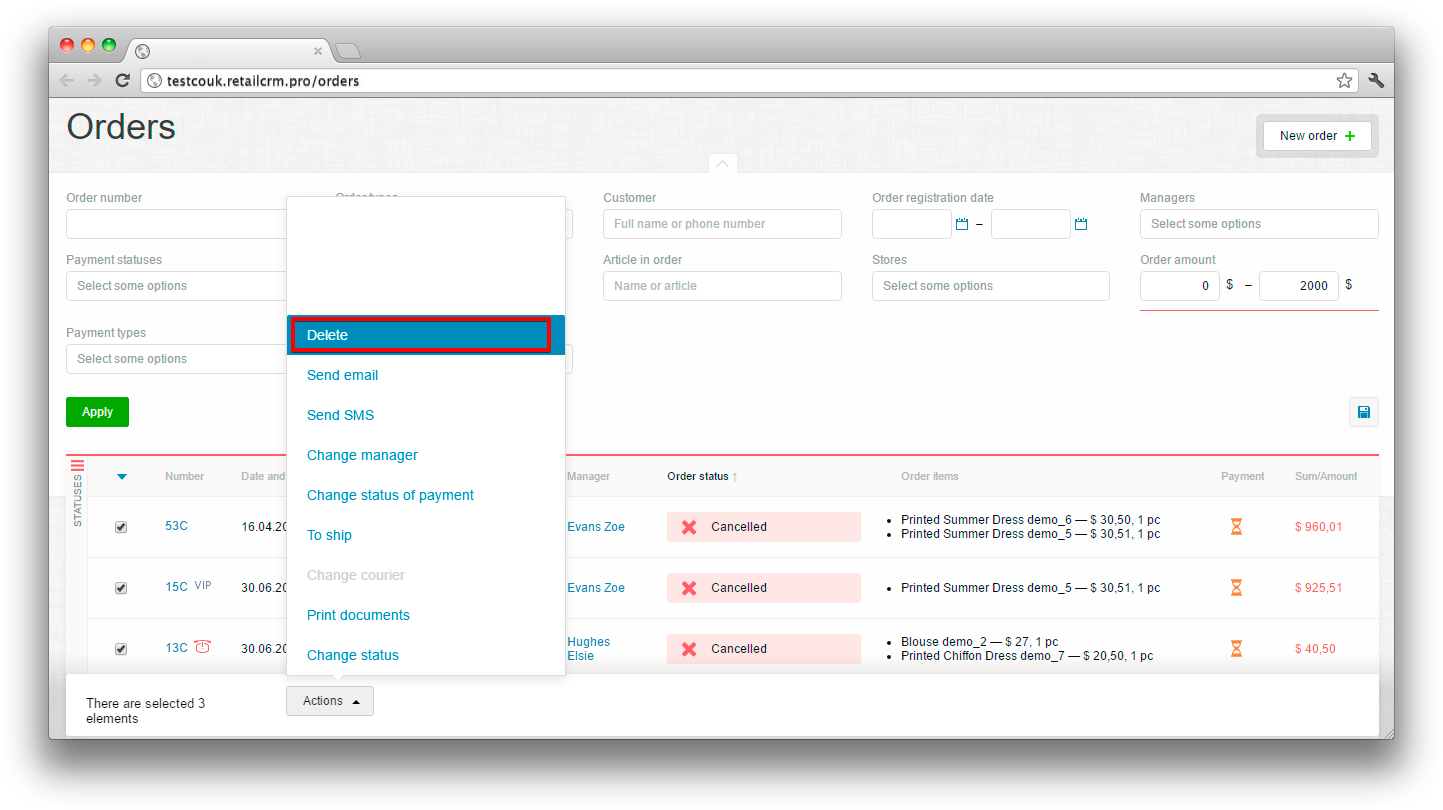The image size is (1443, 810).
Task: Select To ship menu item
Action: [426, 535]
